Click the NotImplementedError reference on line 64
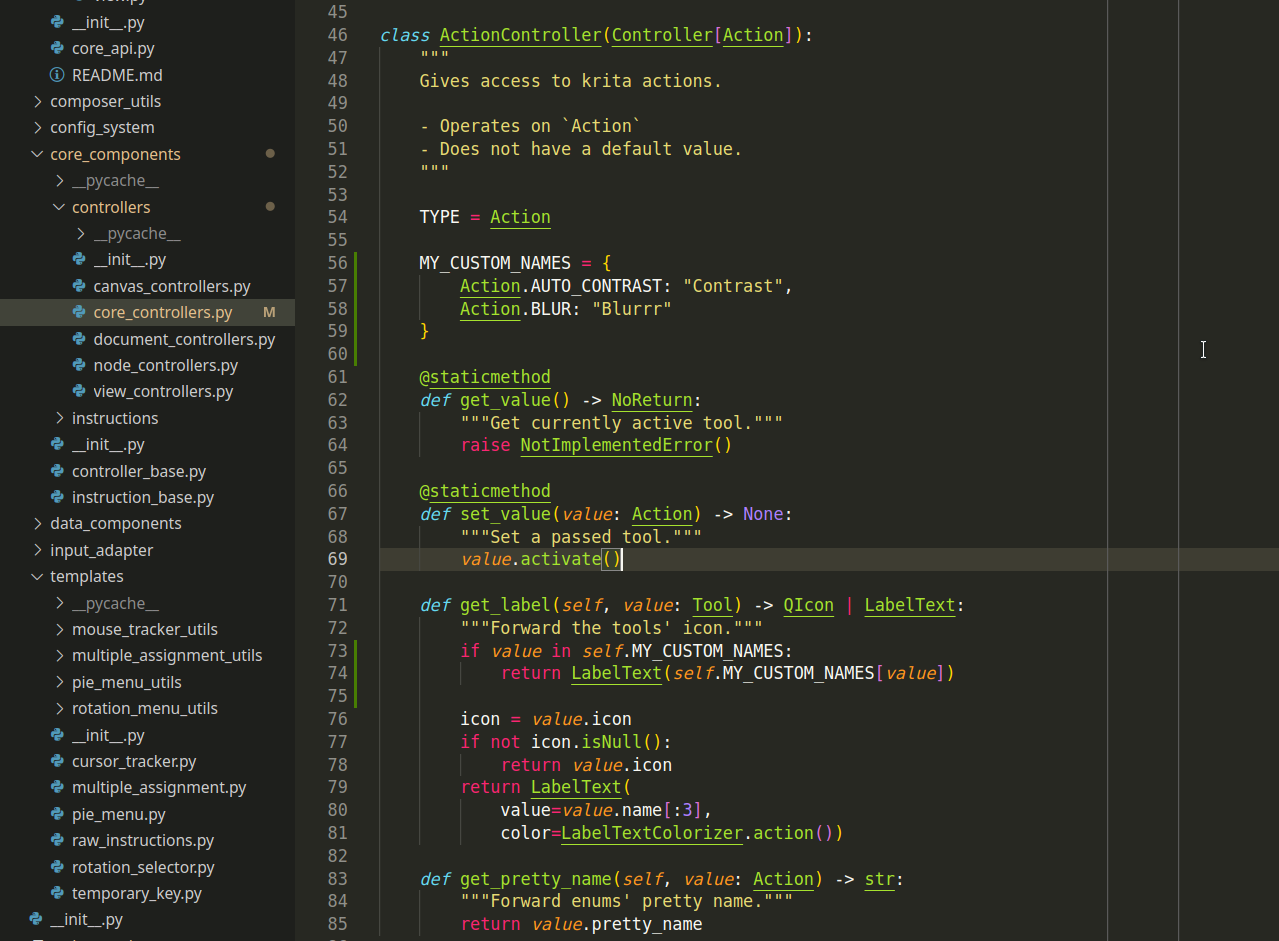The image size is (1279, 941). coord(616,445)
